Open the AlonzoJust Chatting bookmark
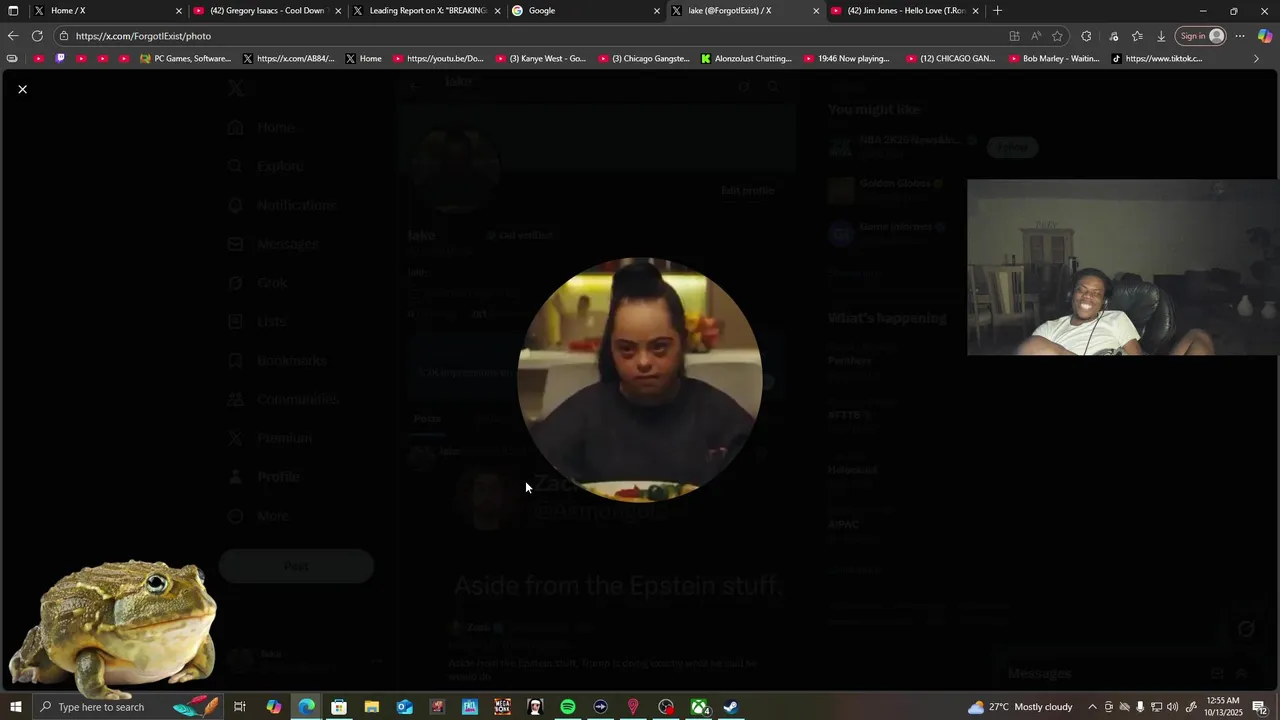The height and width of the screenshot is (720, 1280). (746, 59)
